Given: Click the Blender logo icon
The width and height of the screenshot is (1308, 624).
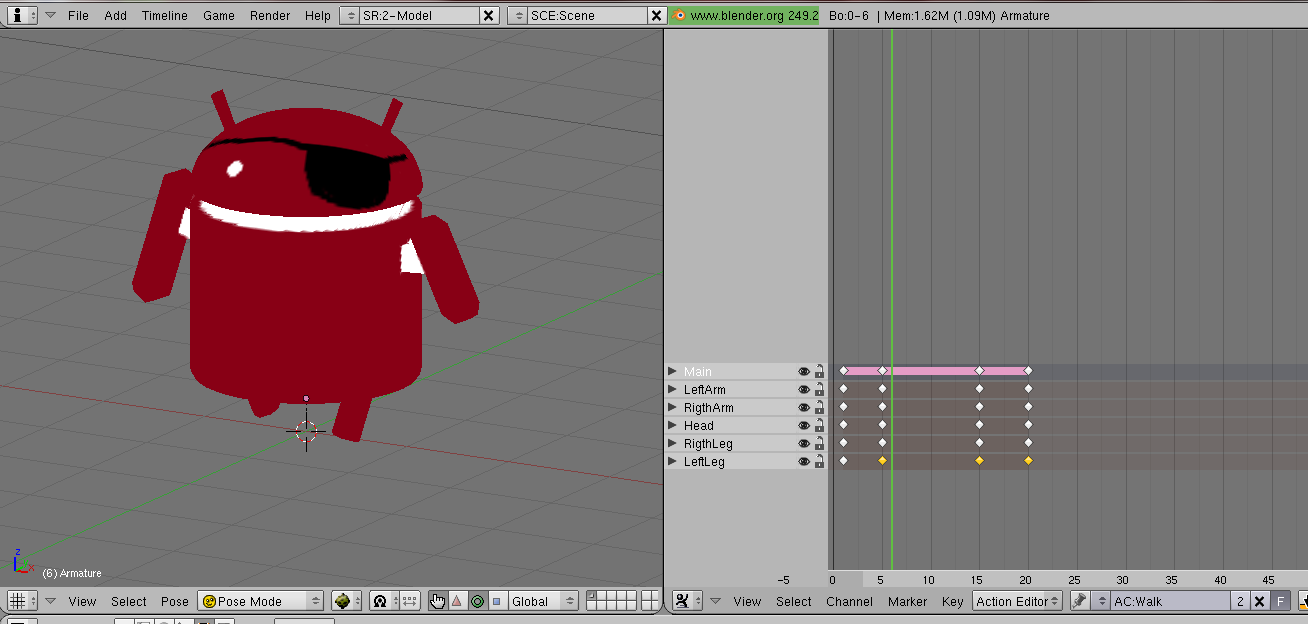Looking at the screenshot, I should point(679,15).
